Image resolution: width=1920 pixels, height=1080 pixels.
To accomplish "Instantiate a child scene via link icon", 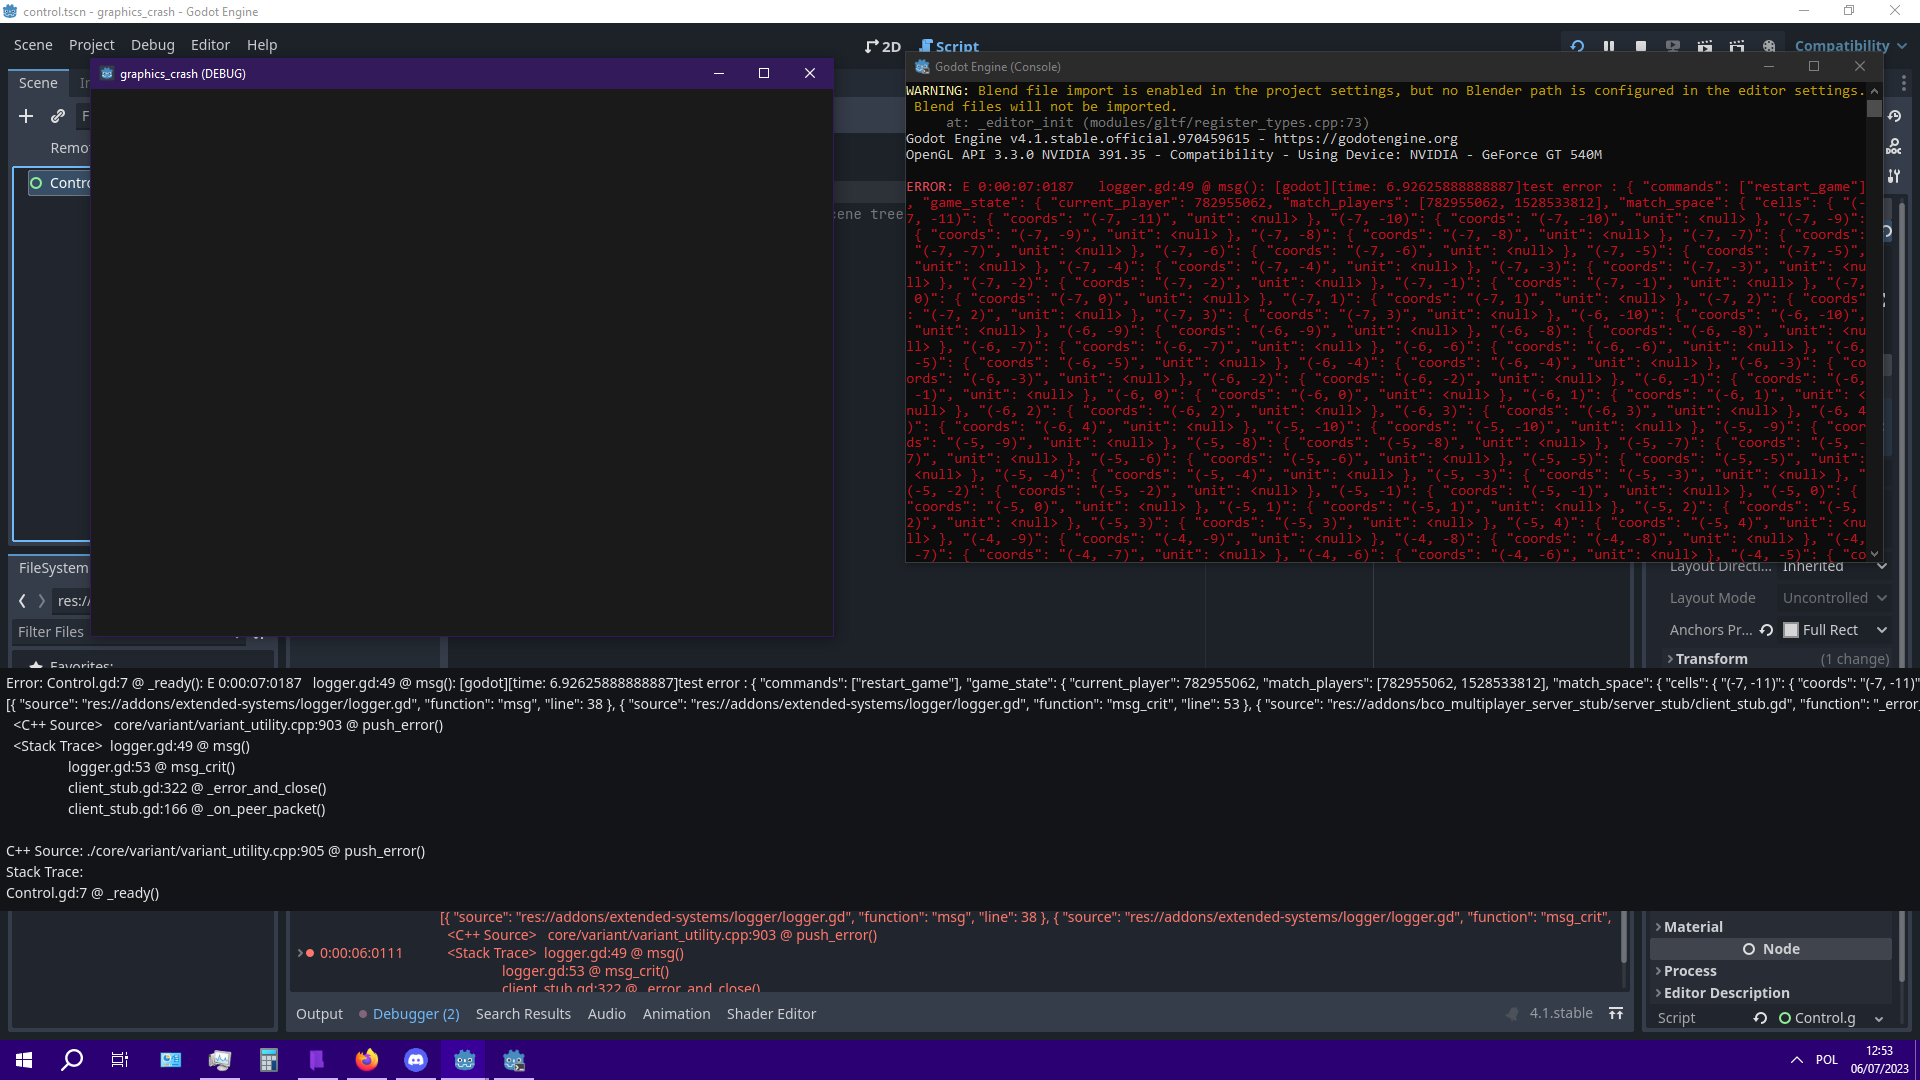I will tap(57, 116).
